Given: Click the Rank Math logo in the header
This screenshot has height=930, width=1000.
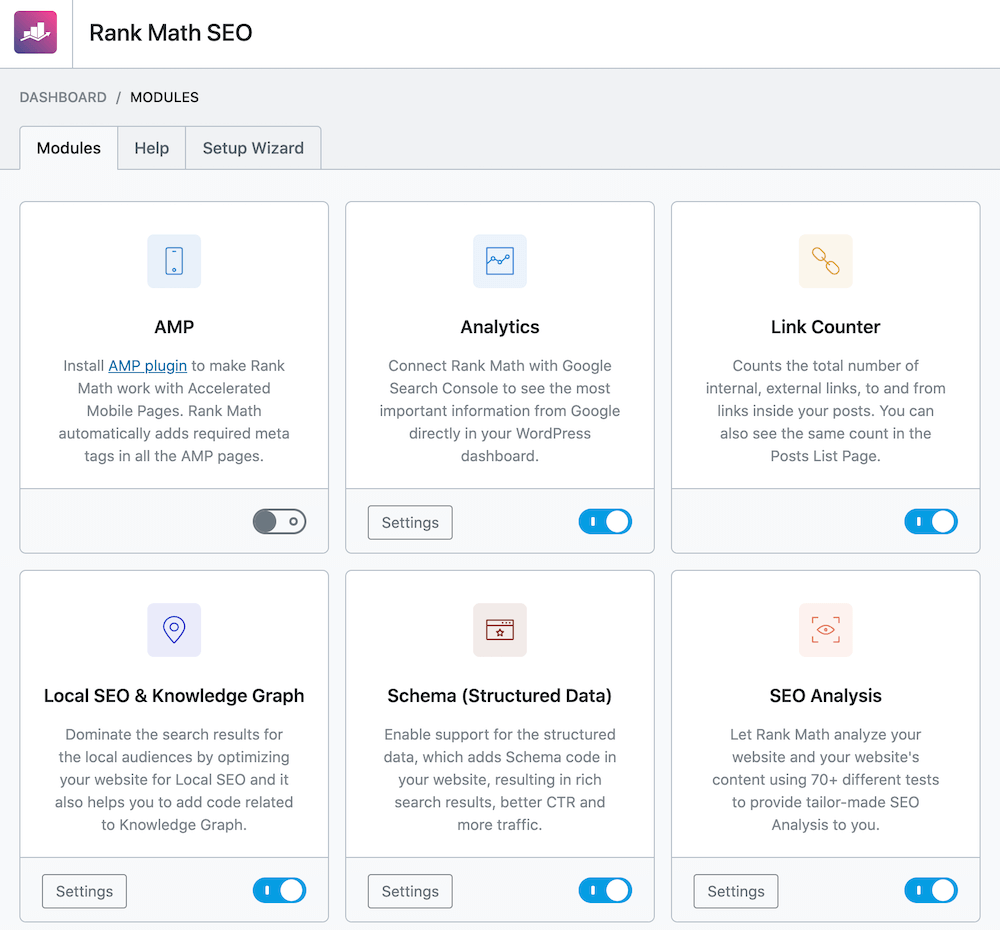Looking at the screenshot, I should pos(35,32).
